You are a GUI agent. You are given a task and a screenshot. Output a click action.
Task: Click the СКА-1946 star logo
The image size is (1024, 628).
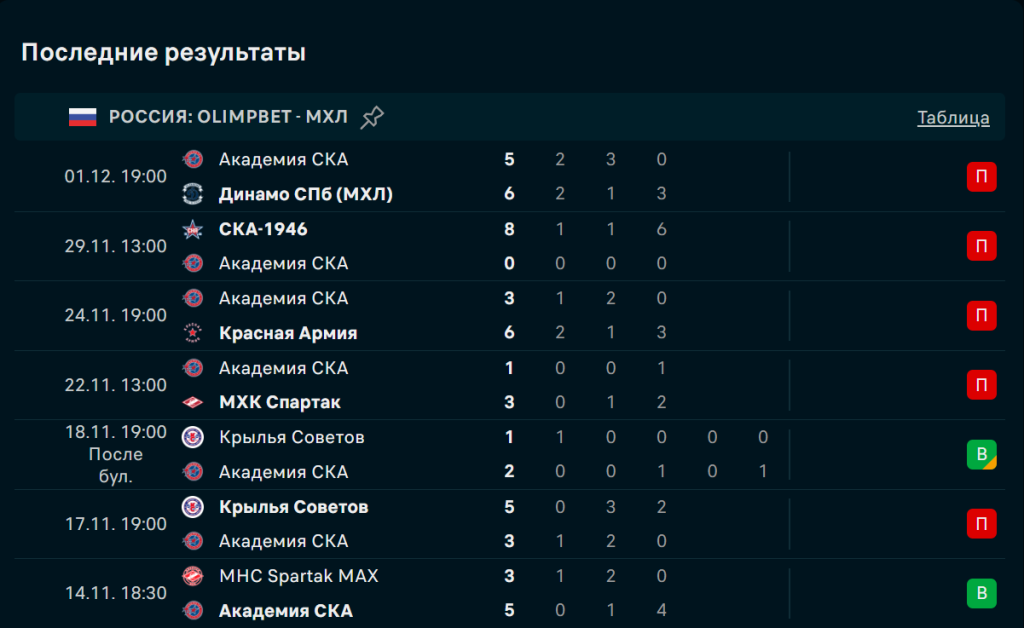[x=193, y=229]
